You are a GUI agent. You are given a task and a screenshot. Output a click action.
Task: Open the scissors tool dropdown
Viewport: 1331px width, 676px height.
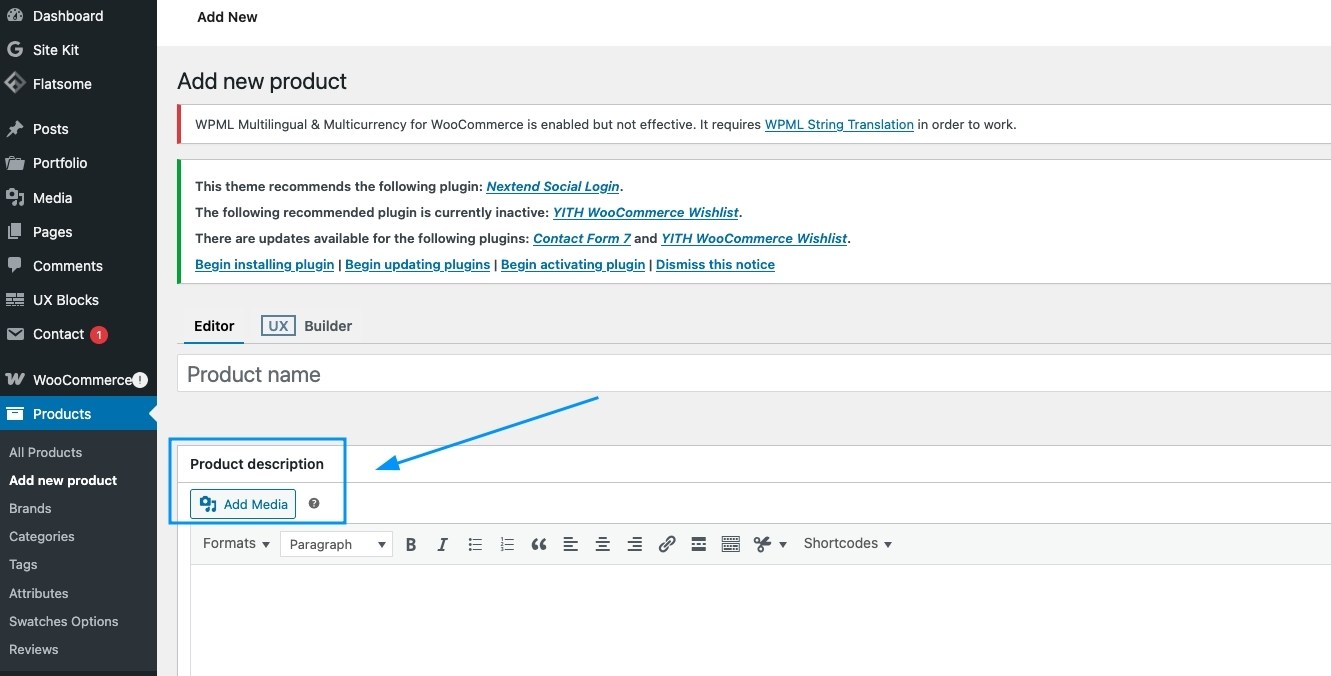[770, 544]
